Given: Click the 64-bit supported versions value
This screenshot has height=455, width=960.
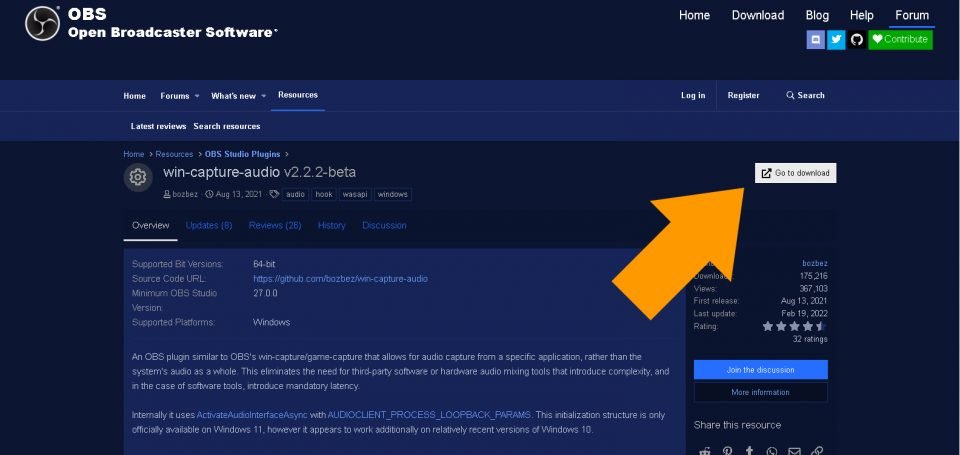Looking at the screenshot, I should coord(264,264).
